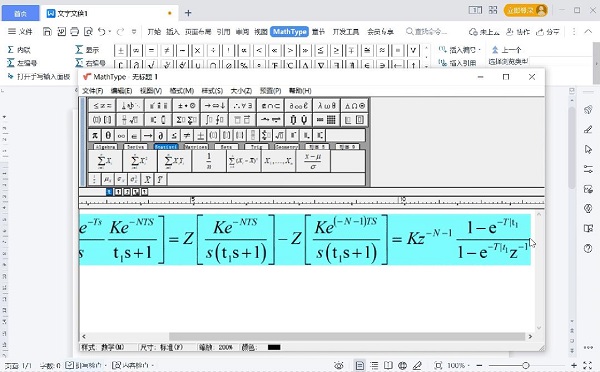
Task: Click the 上一个 navigation button
Action: point(506,50)
